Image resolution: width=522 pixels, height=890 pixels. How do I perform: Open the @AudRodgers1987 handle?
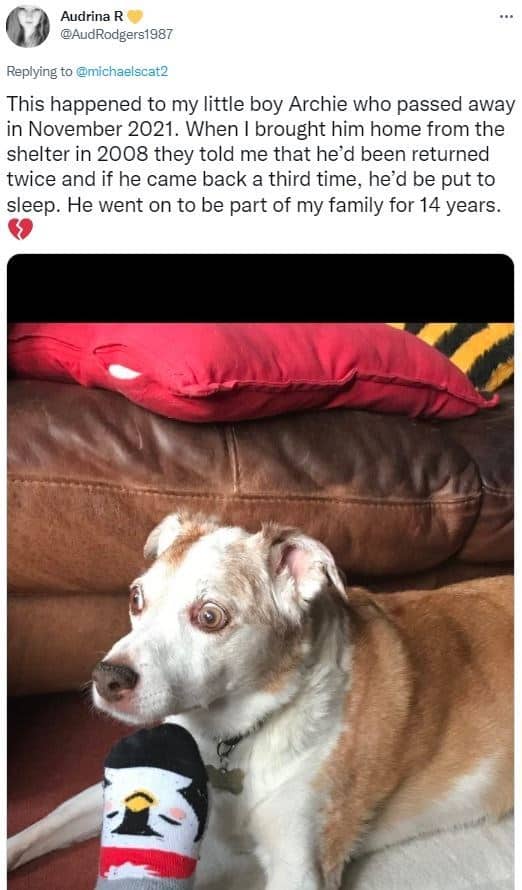tap(116, 35)
